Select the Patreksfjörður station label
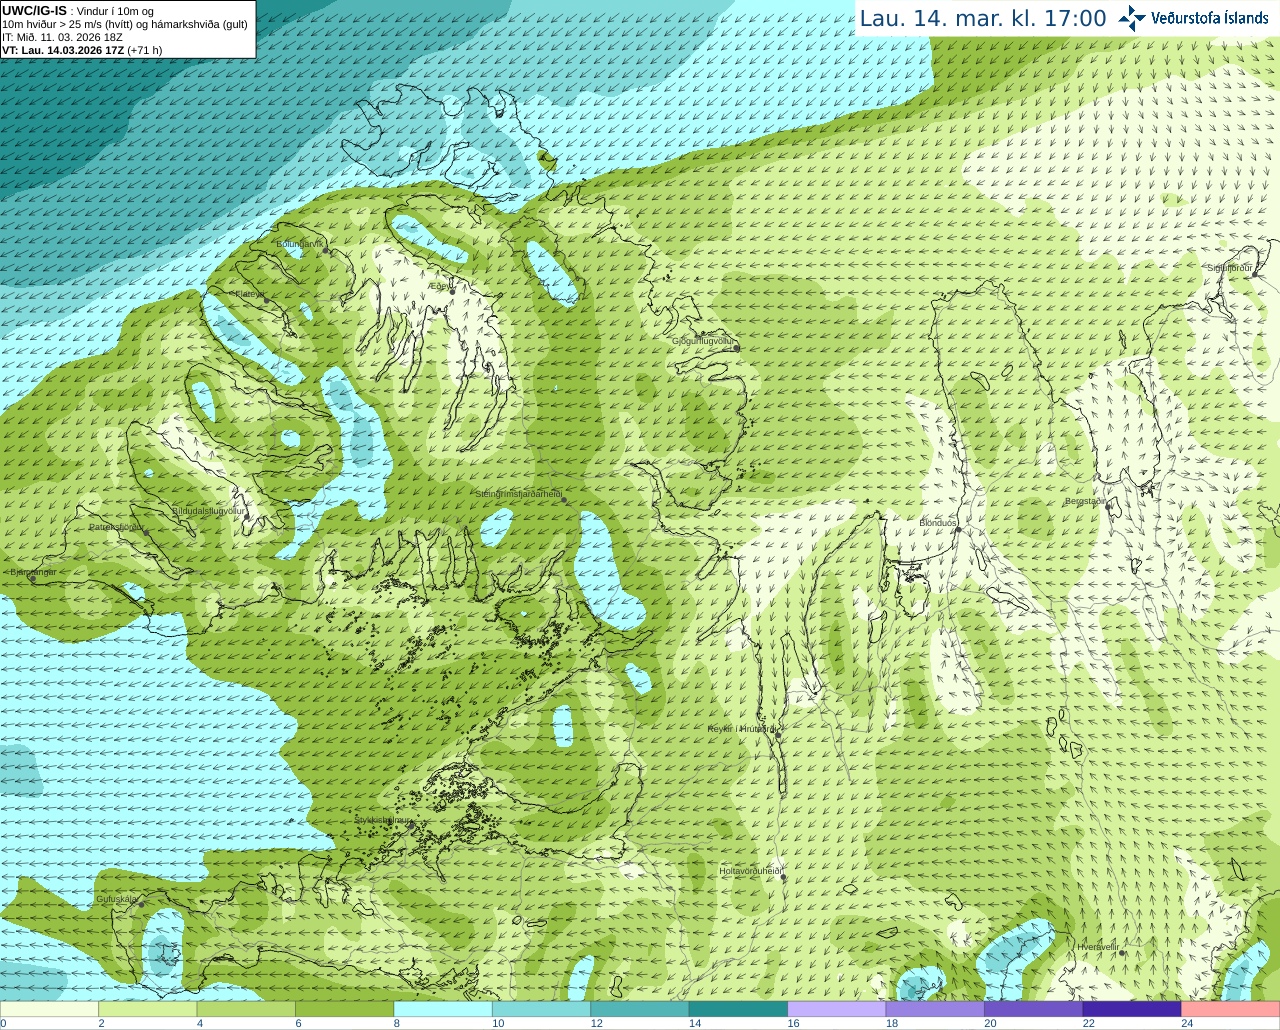The image size is (1280, 1030). (x=116, y=526)
